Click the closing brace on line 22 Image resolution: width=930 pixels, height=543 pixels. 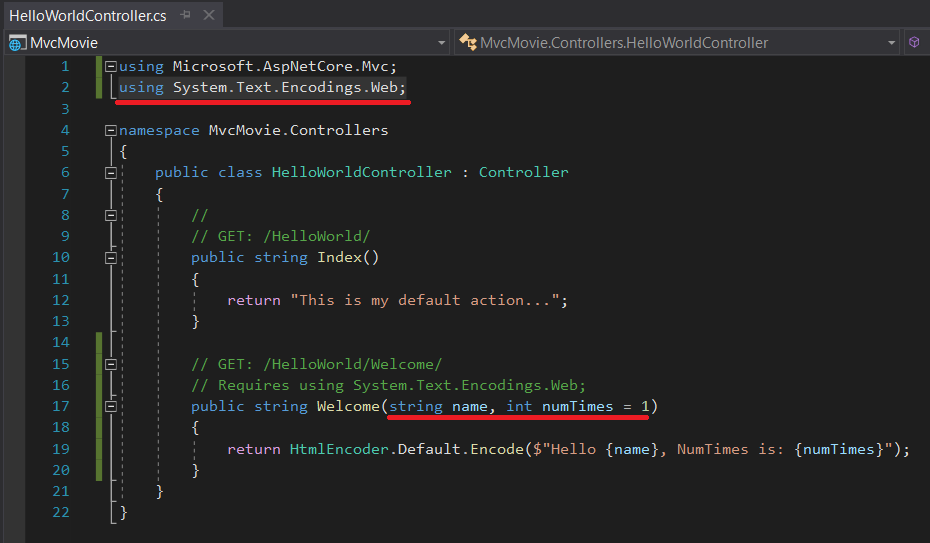click(123, 512)
